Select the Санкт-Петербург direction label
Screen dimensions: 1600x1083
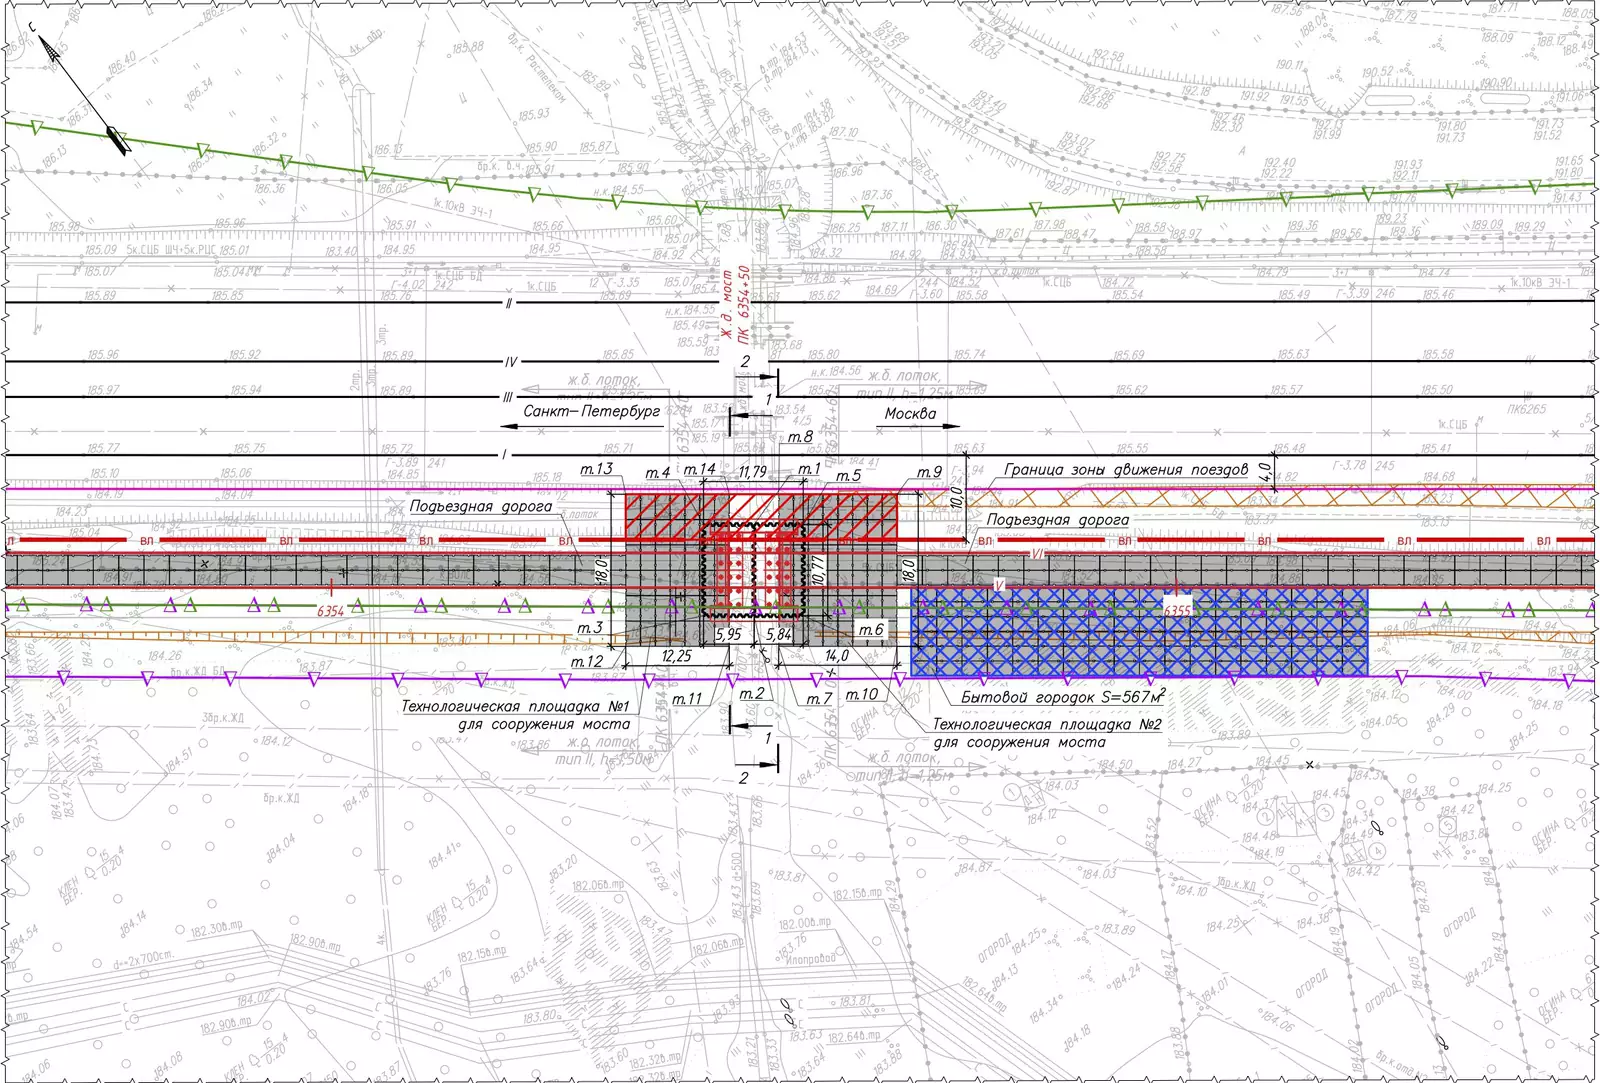[591, 411]
